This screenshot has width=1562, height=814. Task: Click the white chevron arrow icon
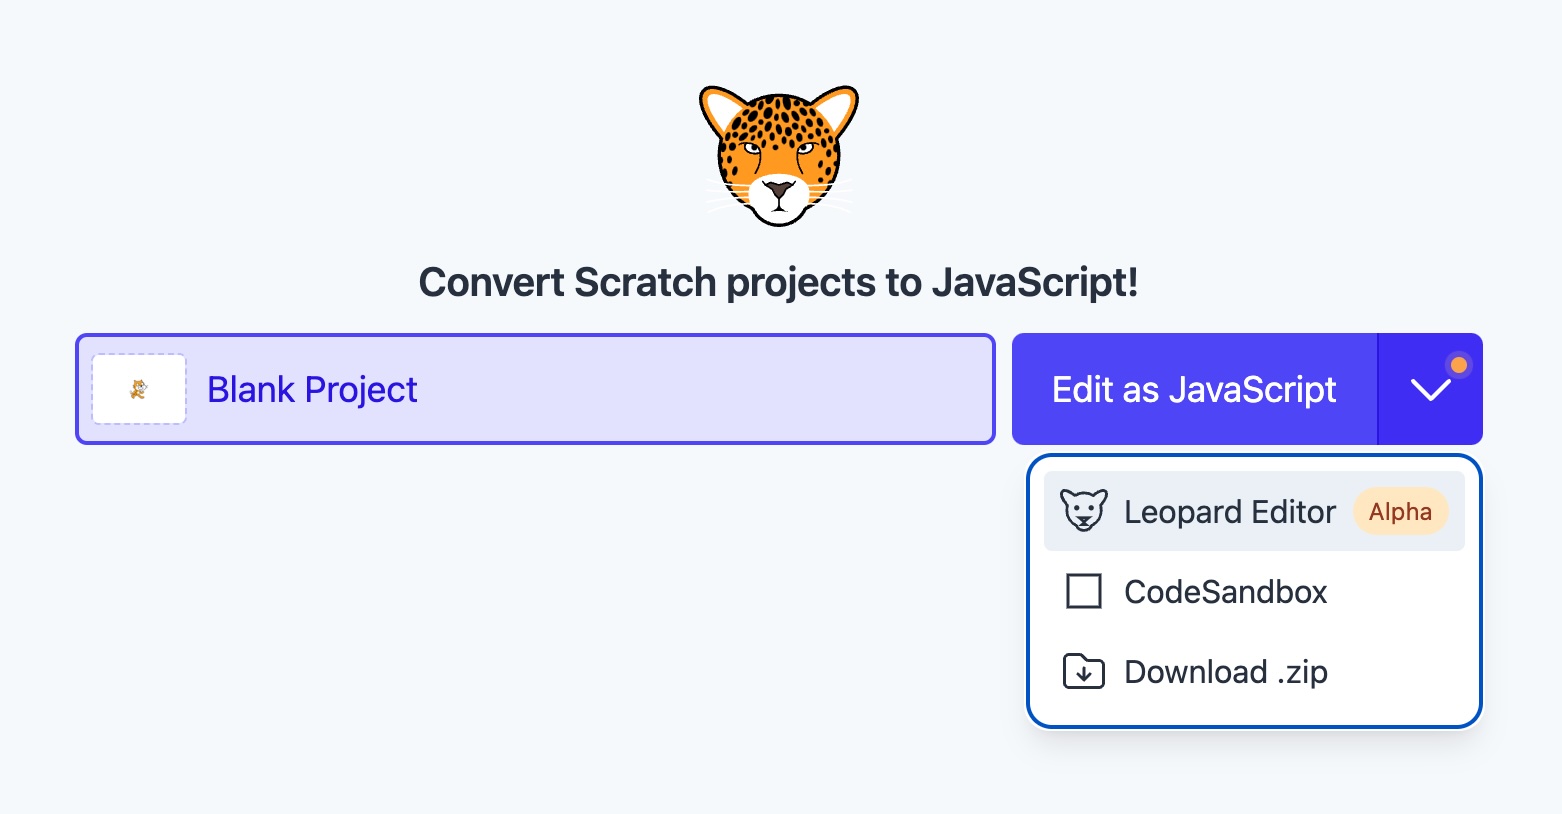click(x=1430, y=390)
